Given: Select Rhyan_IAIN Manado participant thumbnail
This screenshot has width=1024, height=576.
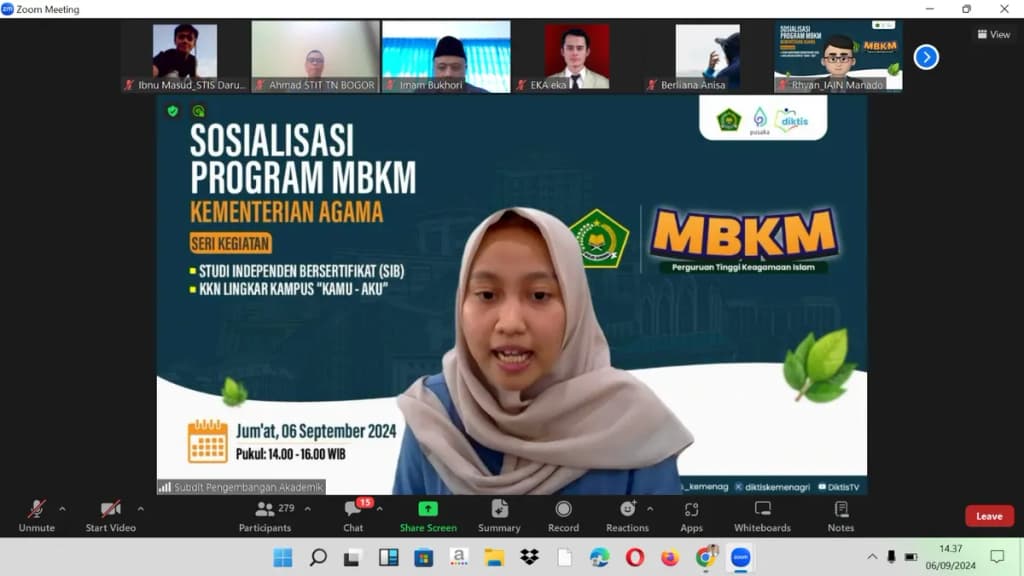Looking at the screenshot, I should tap(838, 57).
